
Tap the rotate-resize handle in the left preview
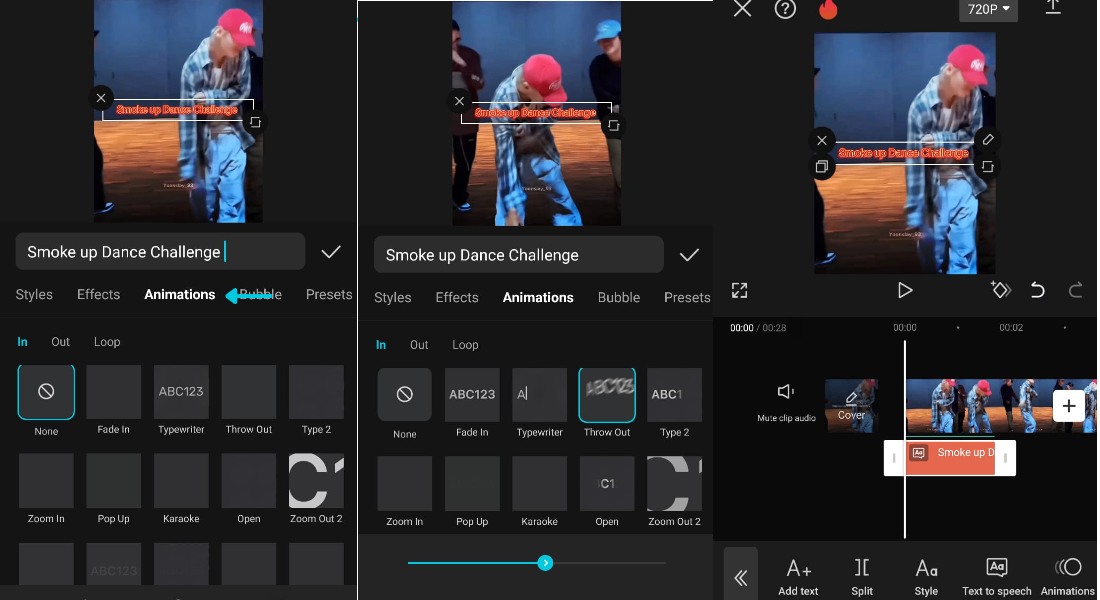click(255, 122)
